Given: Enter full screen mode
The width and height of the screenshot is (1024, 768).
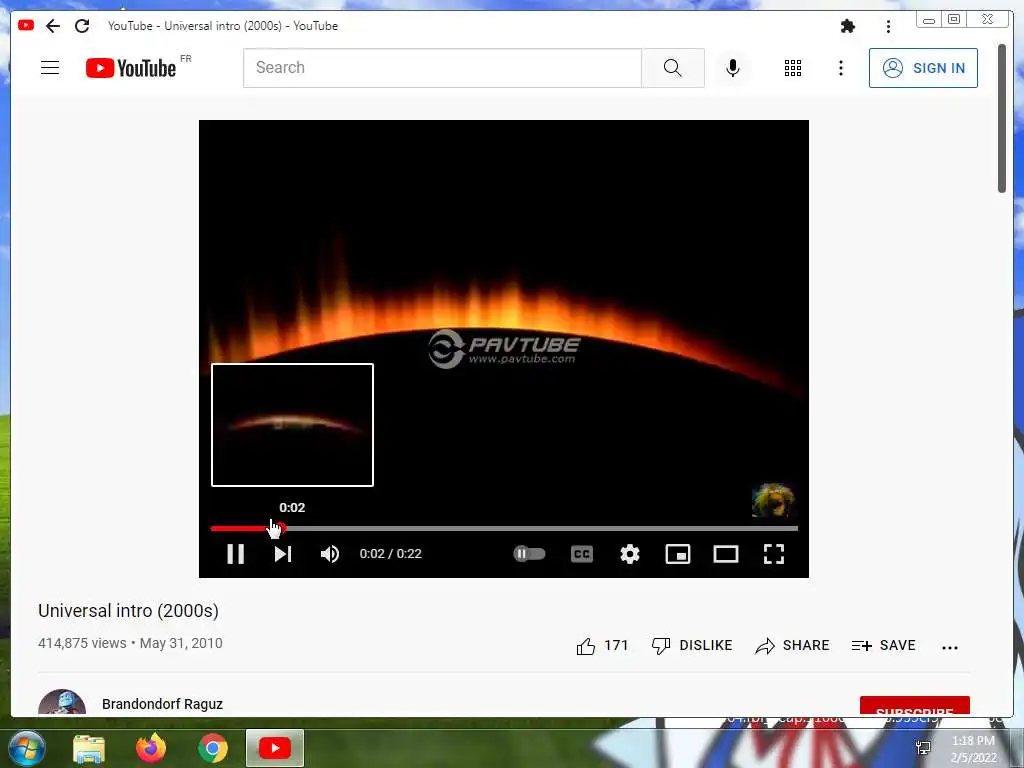Looking at the screenshot, I should (x=774, y=554).
